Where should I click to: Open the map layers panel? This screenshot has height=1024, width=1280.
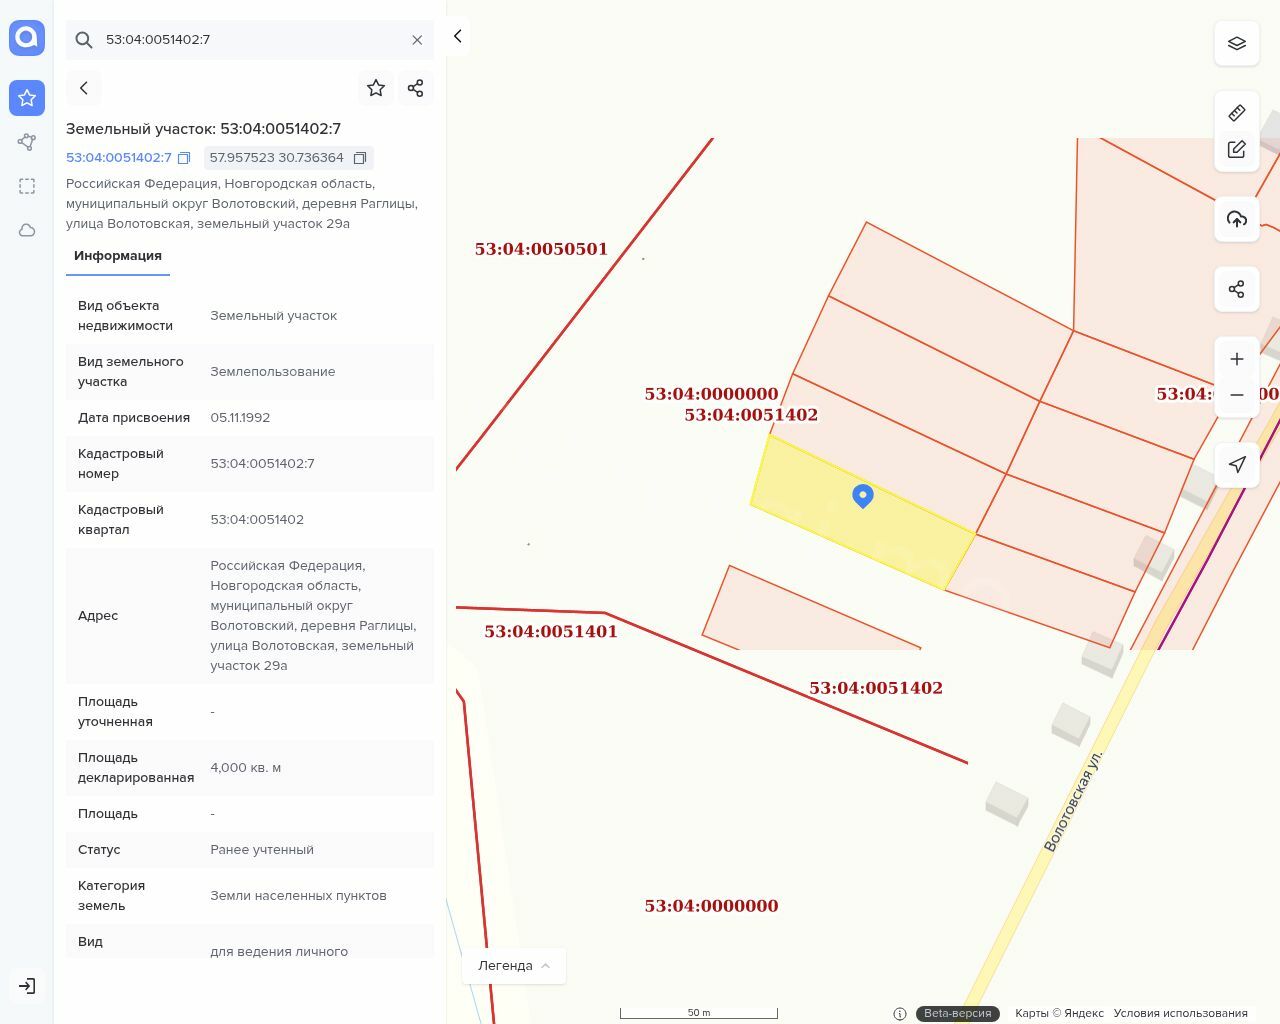coord(1236,44)
